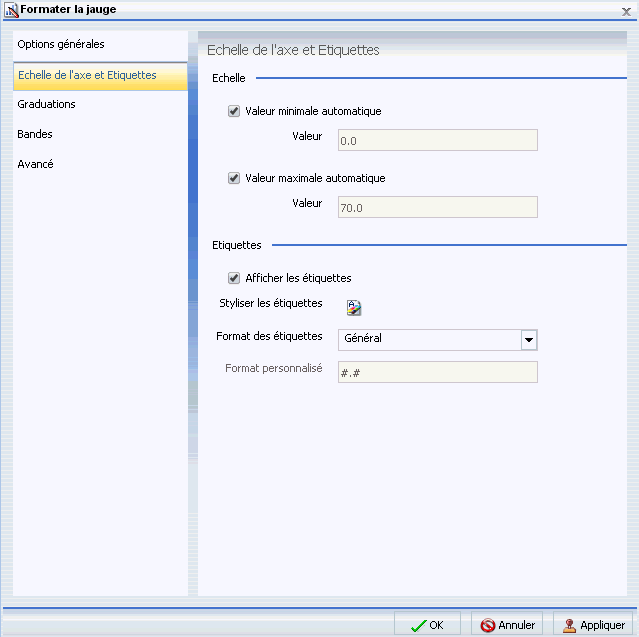Click the Annuler button
Image resolution: width=639 pixels, height=637 pixels.
point(507,625)
